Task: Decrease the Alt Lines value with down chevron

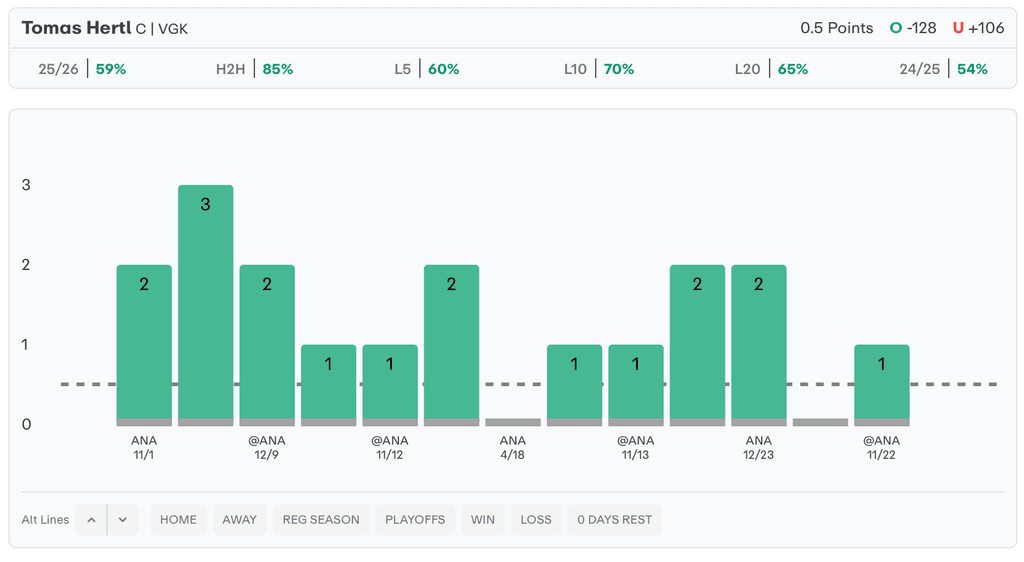Action: tap(122, 520)
